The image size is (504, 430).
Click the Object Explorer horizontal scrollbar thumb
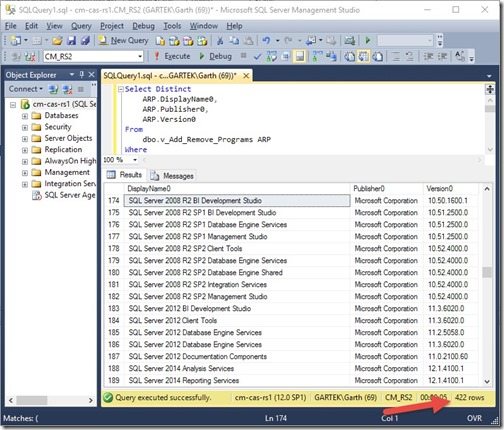tap(32, 400)
